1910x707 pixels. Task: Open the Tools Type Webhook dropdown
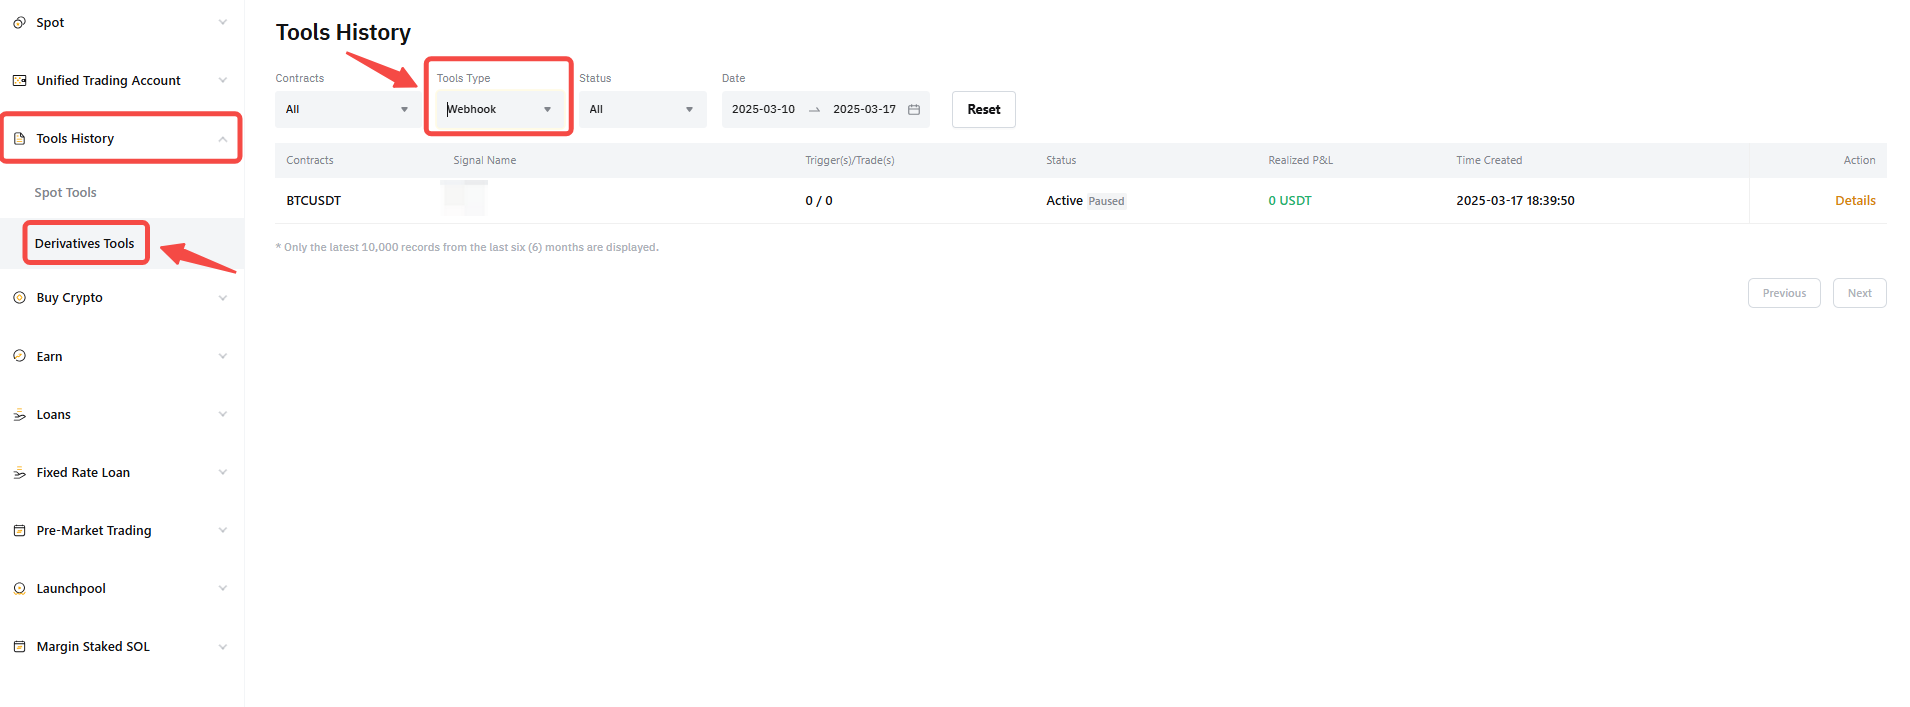(498, 110)
